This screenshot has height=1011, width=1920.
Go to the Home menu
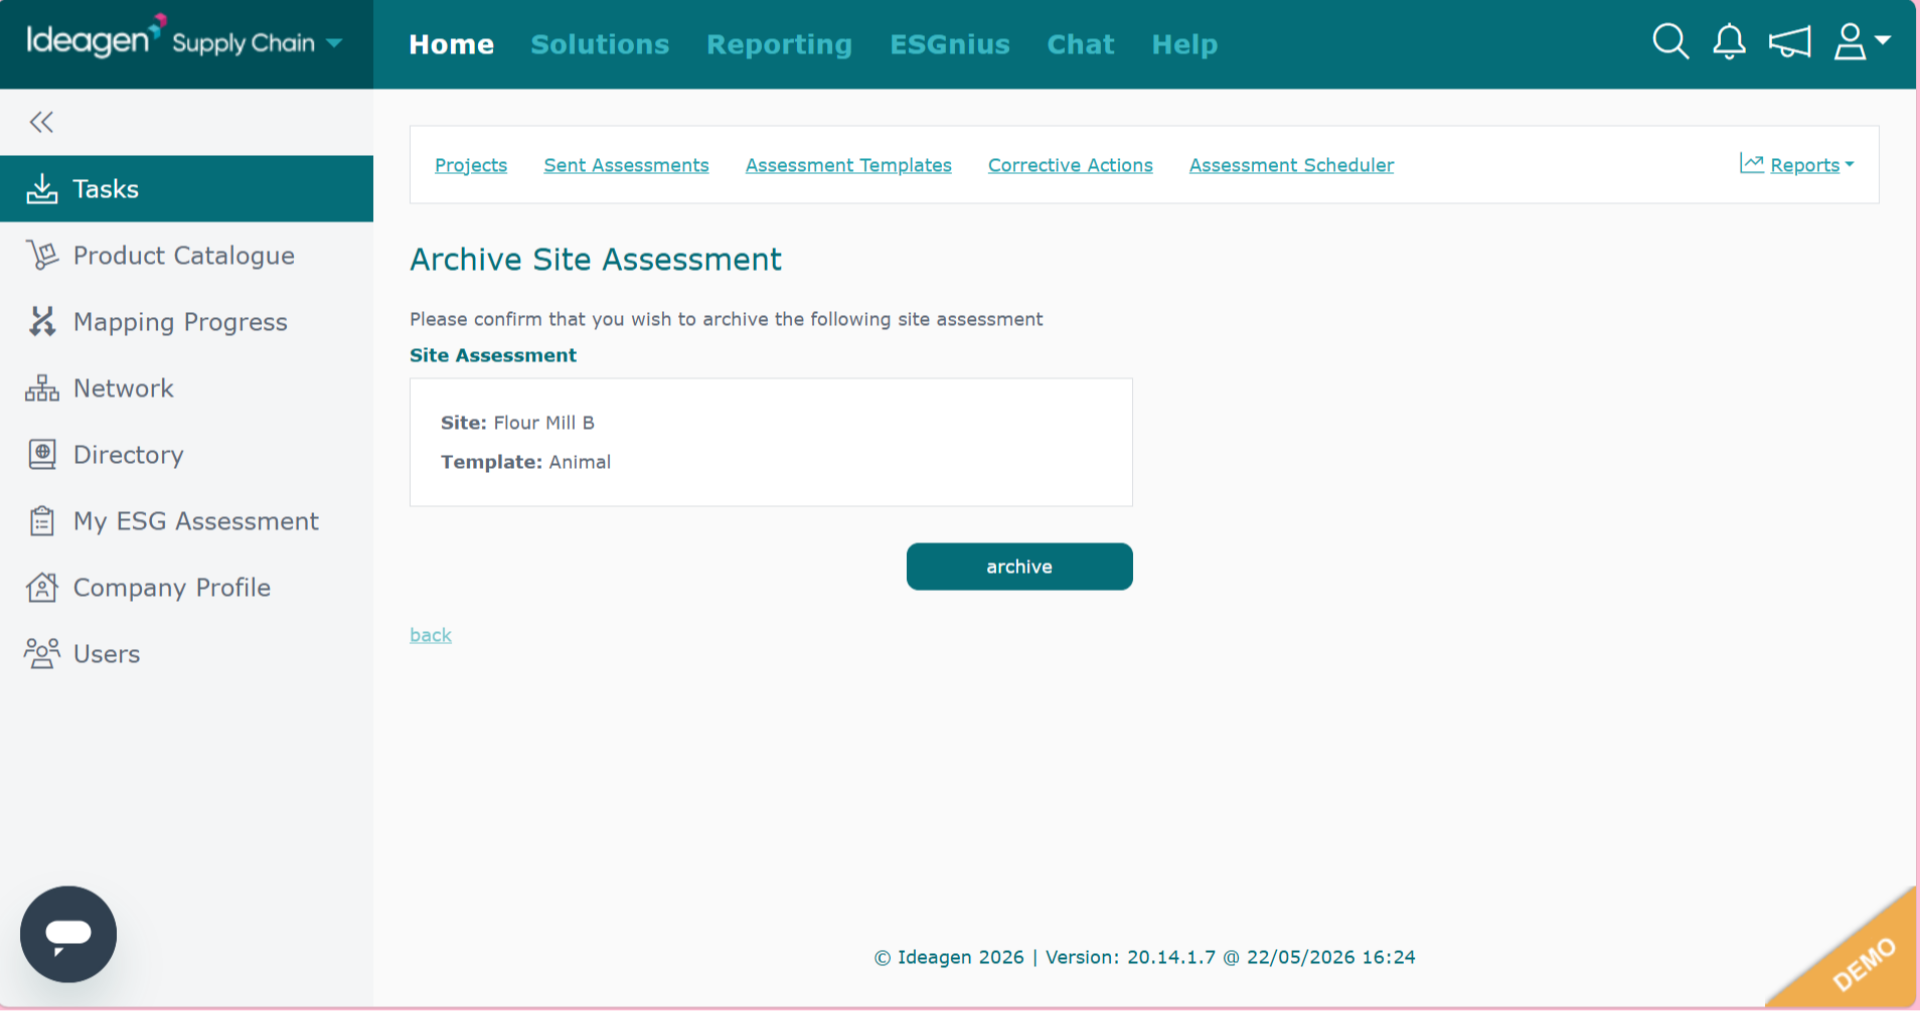point(451,44)
